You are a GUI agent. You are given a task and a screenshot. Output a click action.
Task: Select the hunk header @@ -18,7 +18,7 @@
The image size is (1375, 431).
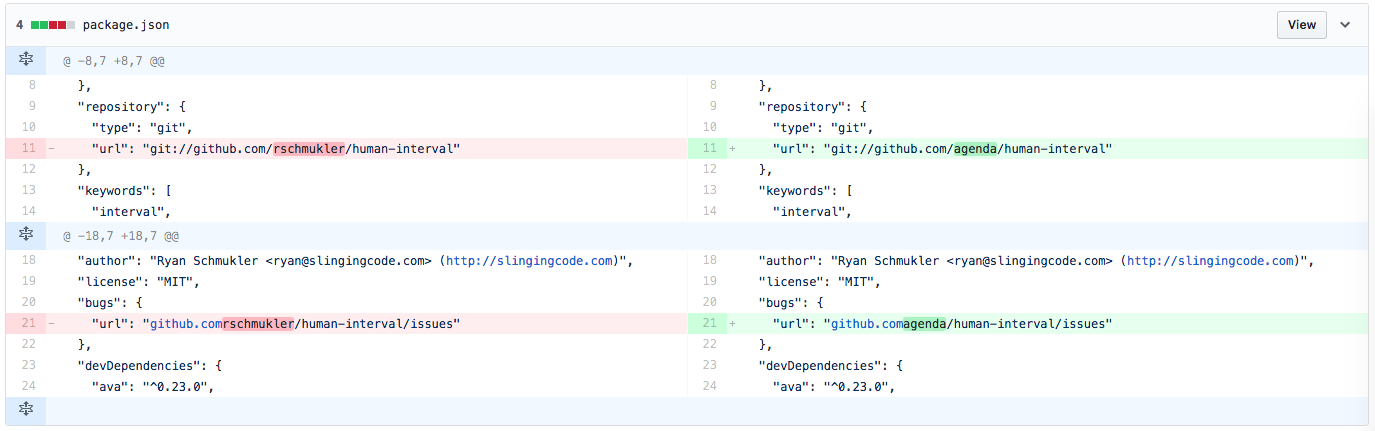(121, 236)
